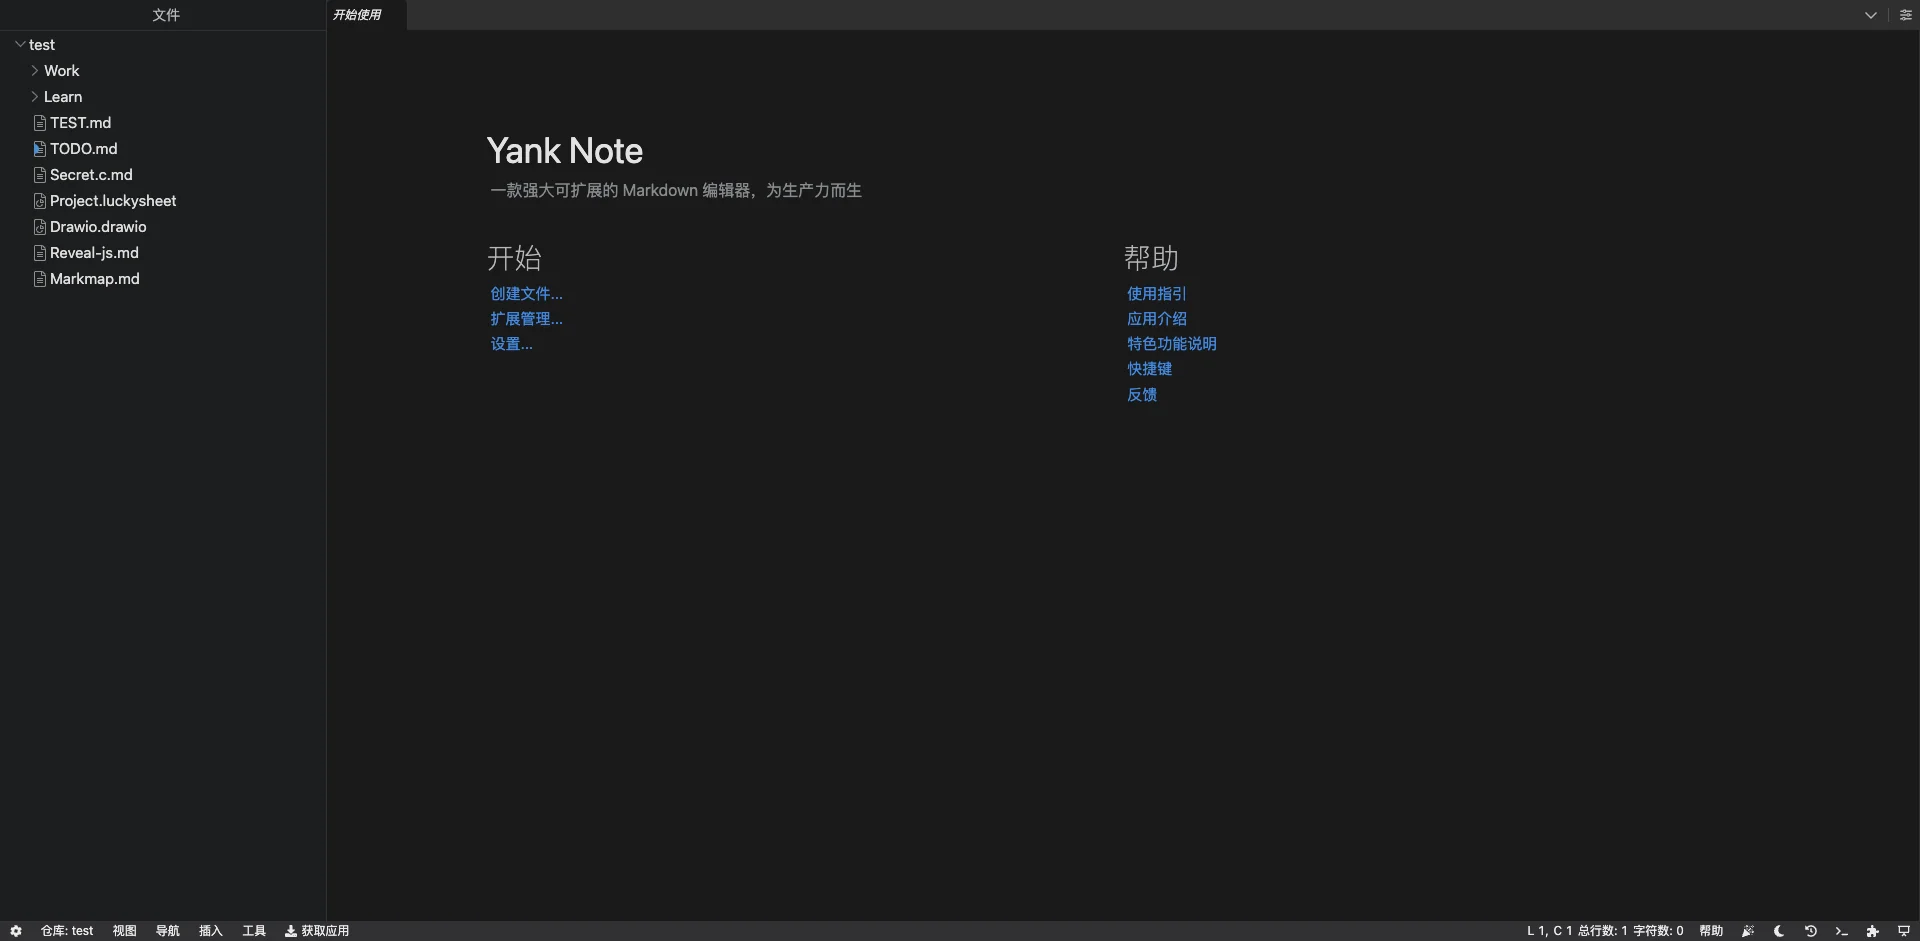This screenshot has height=941, width=1920.
Task: Open the 快捷键 link
Action: (x=1150, y=369)
